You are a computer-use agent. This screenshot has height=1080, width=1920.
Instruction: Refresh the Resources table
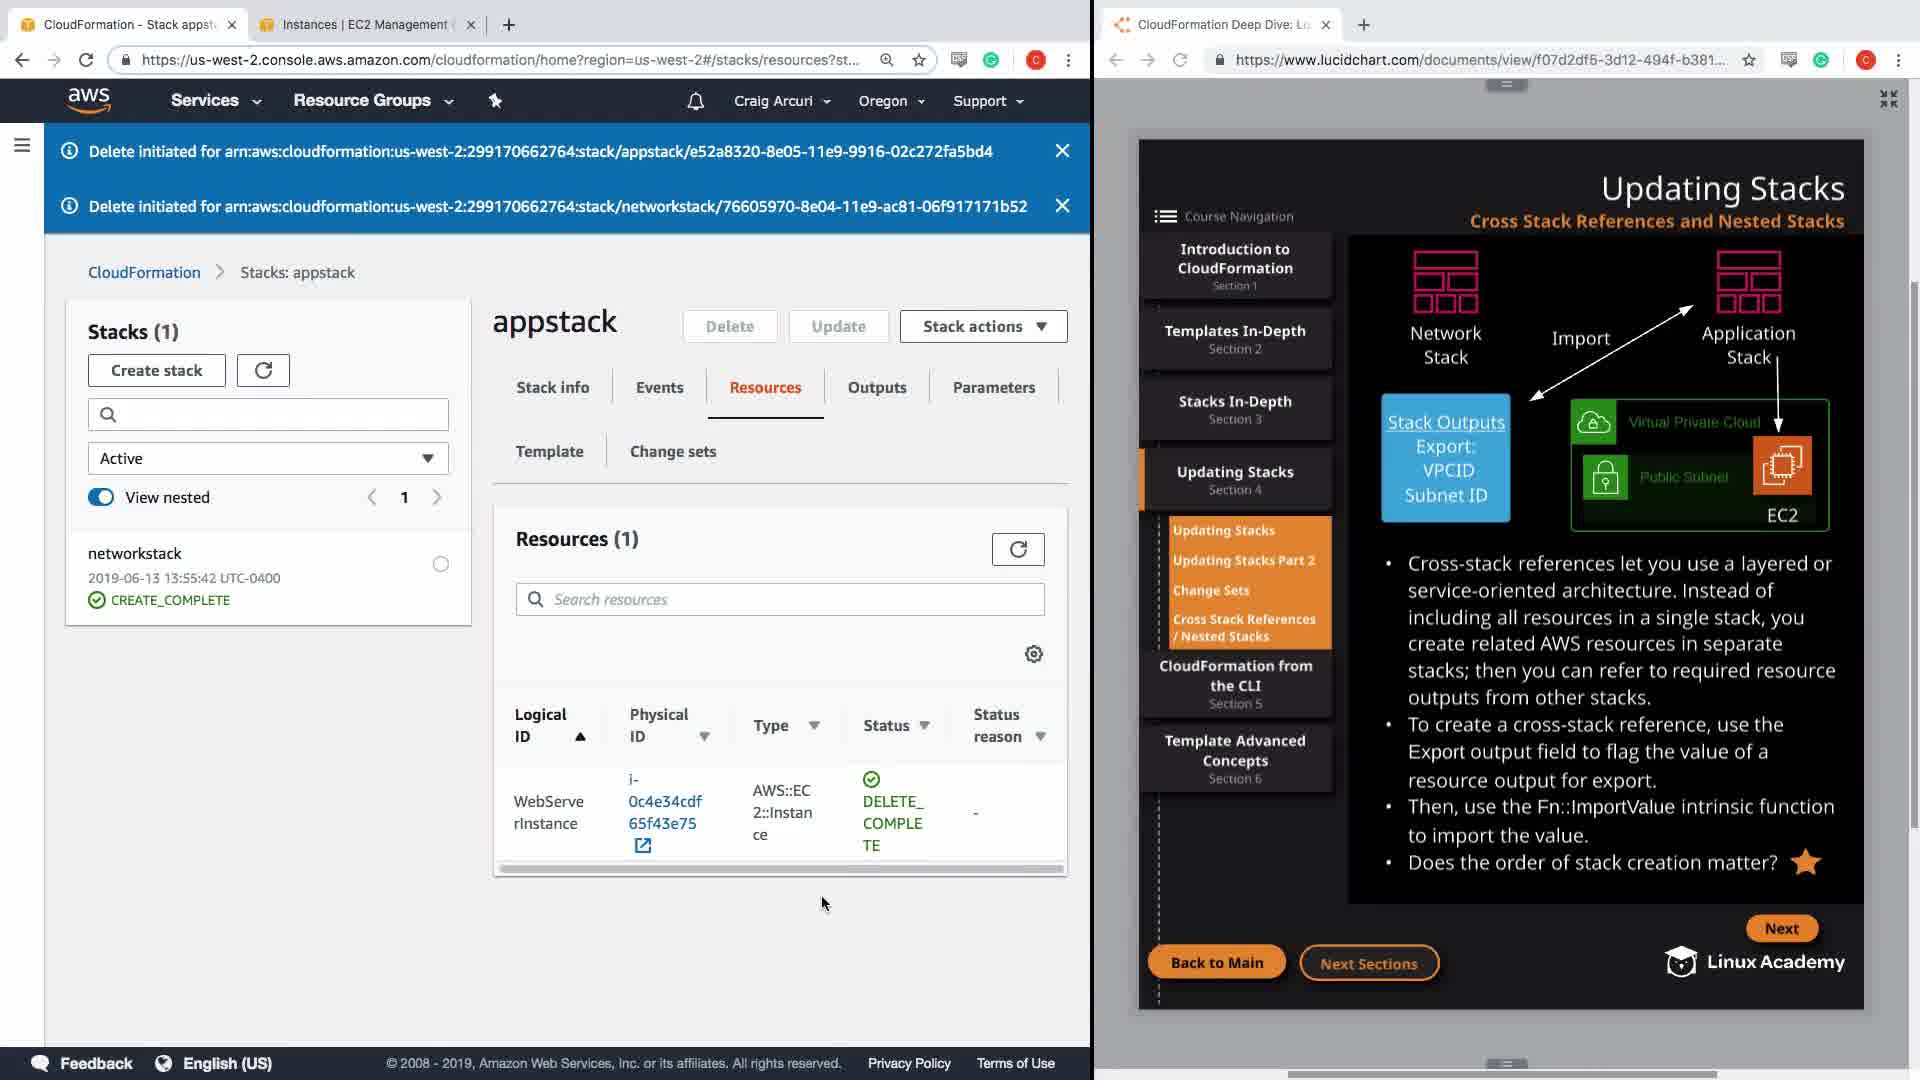[x=1017, y=549]
